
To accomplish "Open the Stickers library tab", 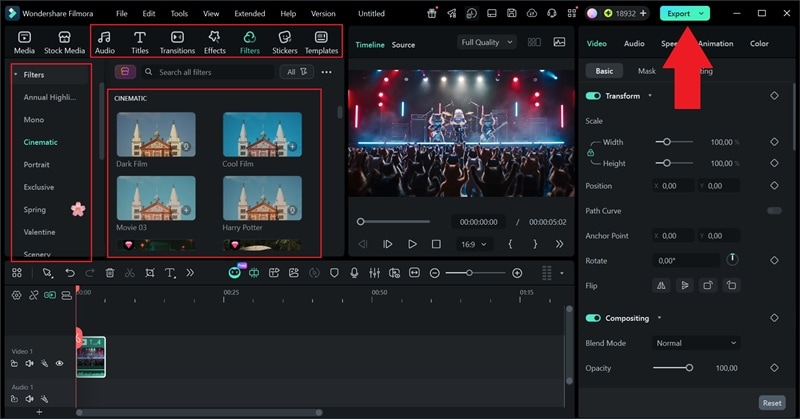I will tap(284, 42).
